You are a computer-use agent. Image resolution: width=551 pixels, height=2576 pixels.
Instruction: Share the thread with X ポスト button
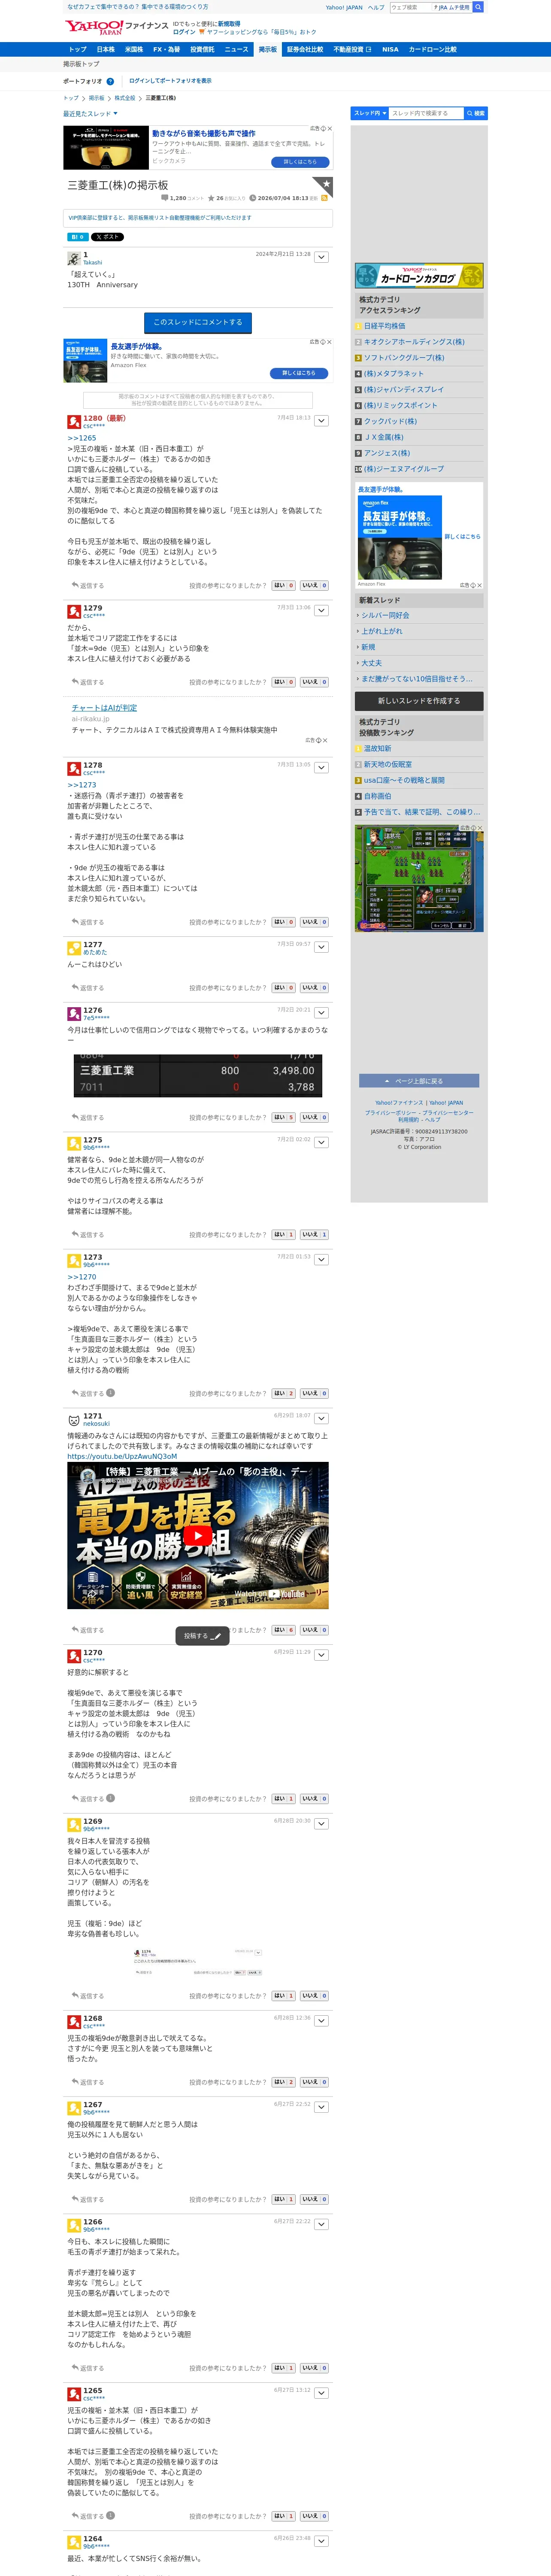pos(108,237)
